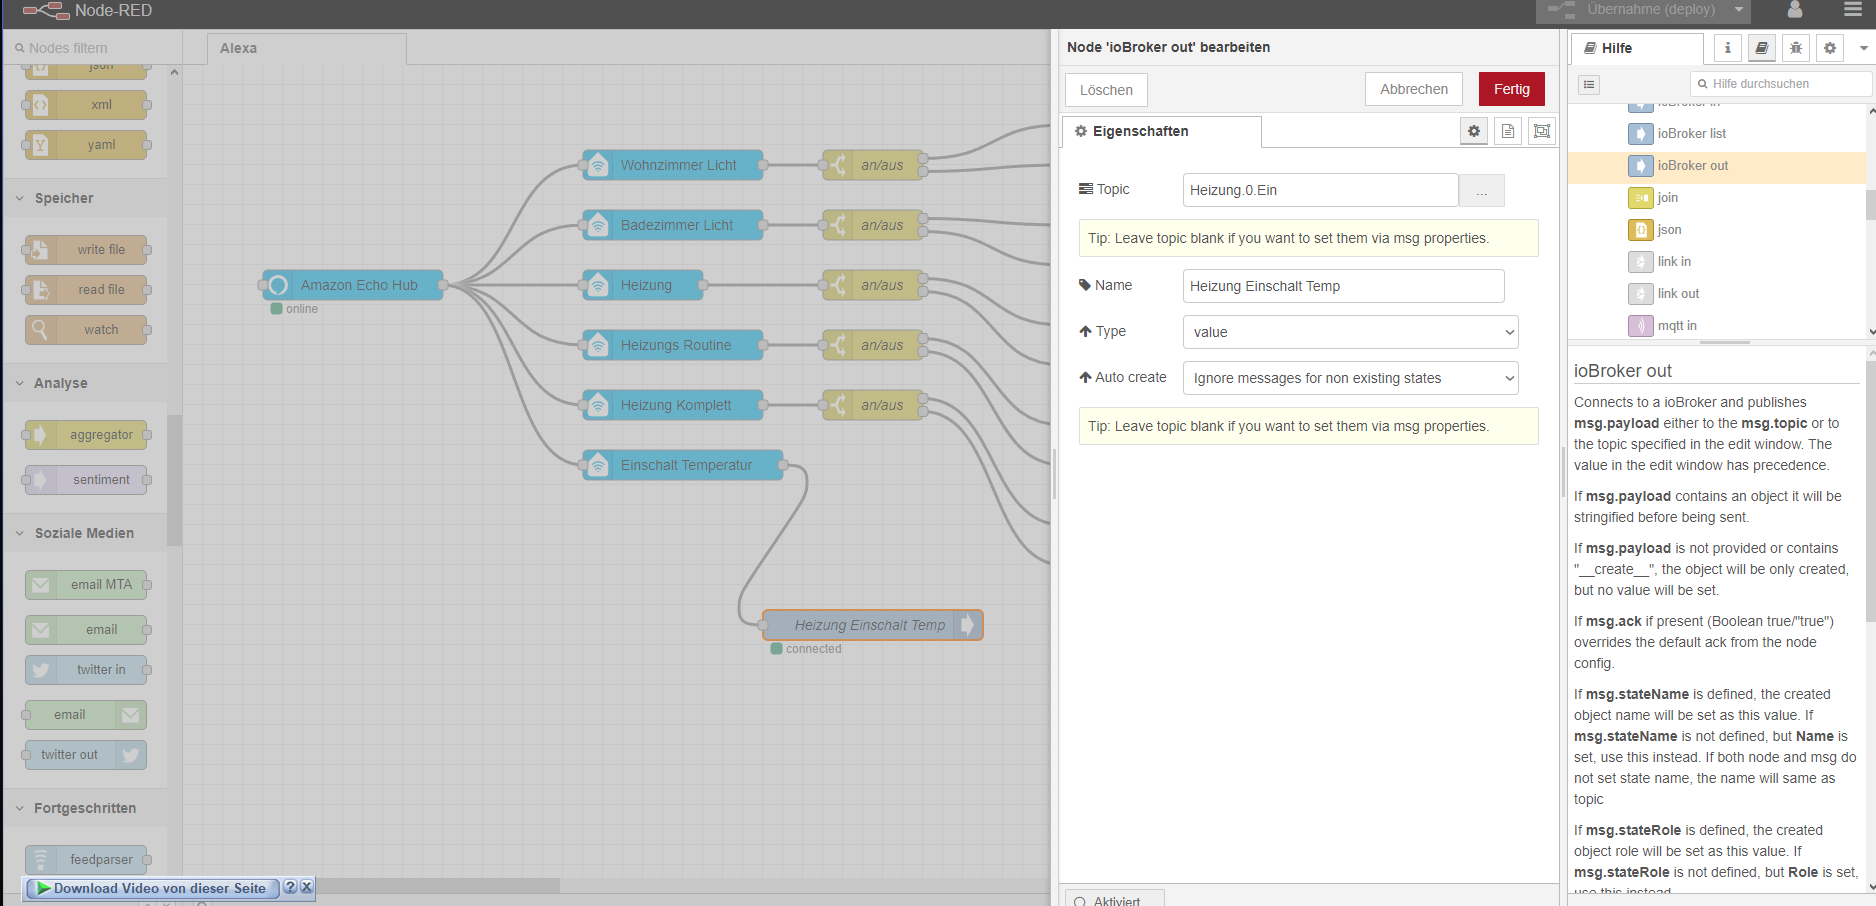Click the Name input field

pos(1343,286)
